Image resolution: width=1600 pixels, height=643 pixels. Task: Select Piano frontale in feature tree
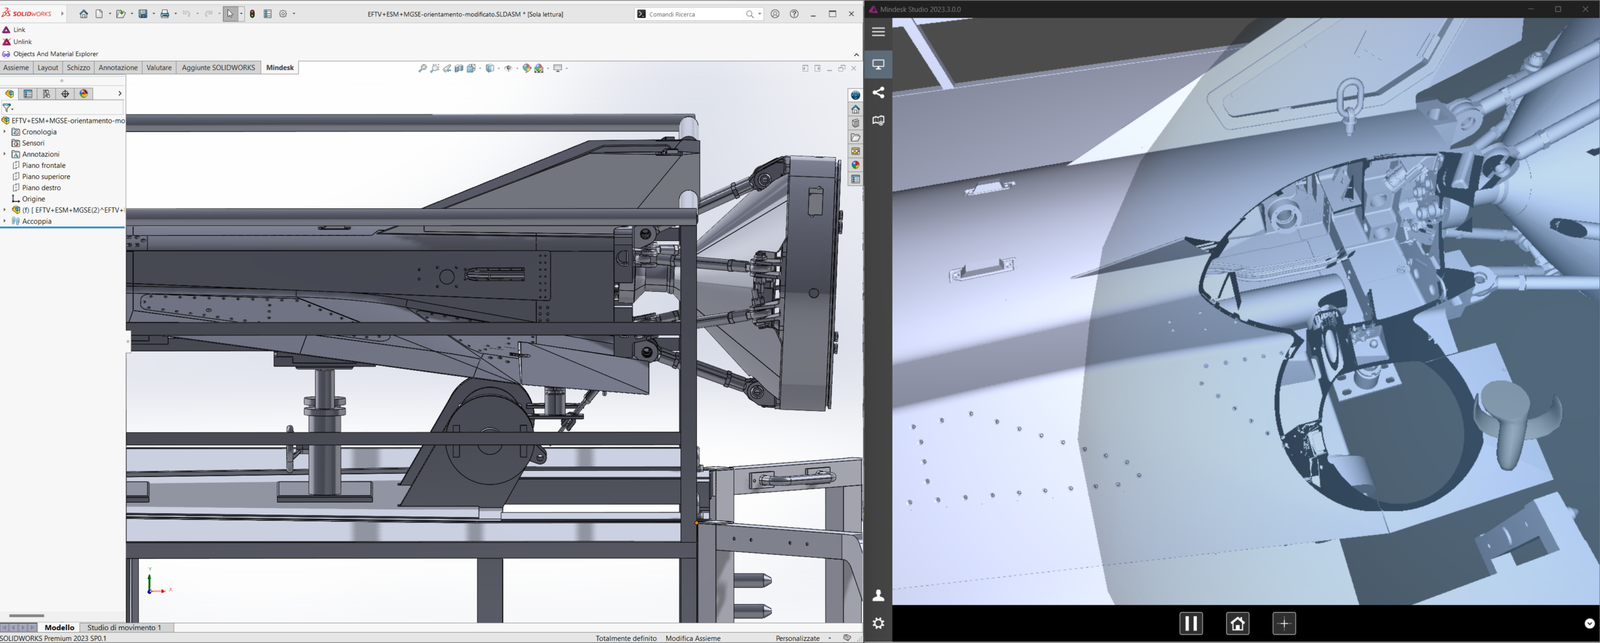43,165
